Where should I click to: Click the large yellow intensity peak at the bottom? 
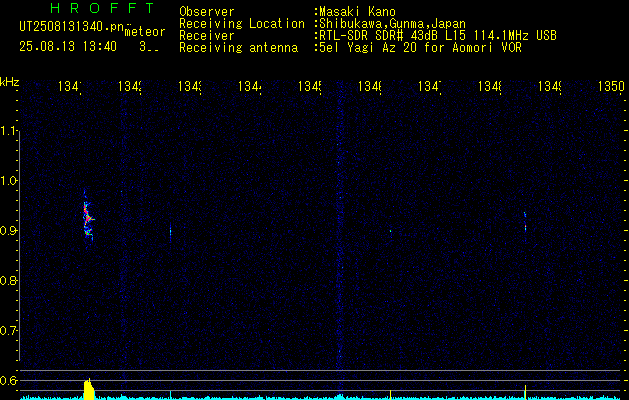point(89,388)
